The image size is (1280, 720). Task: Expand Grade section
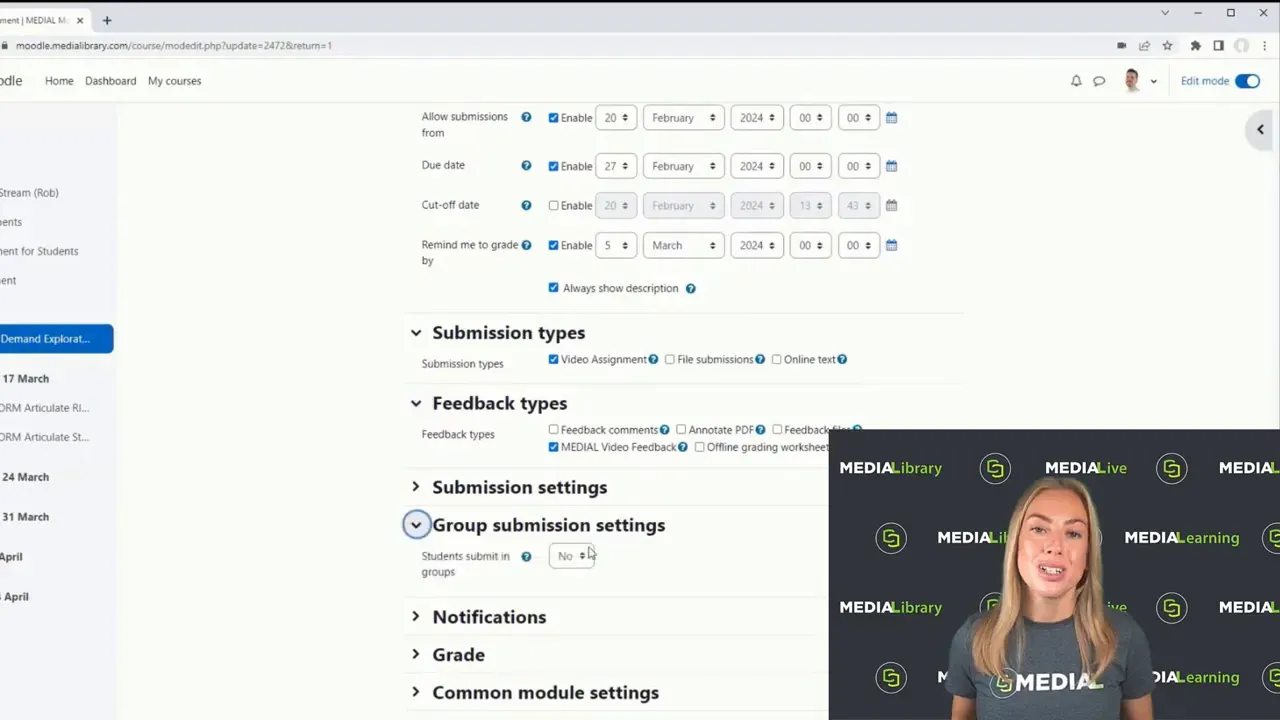tap(416, 655)
